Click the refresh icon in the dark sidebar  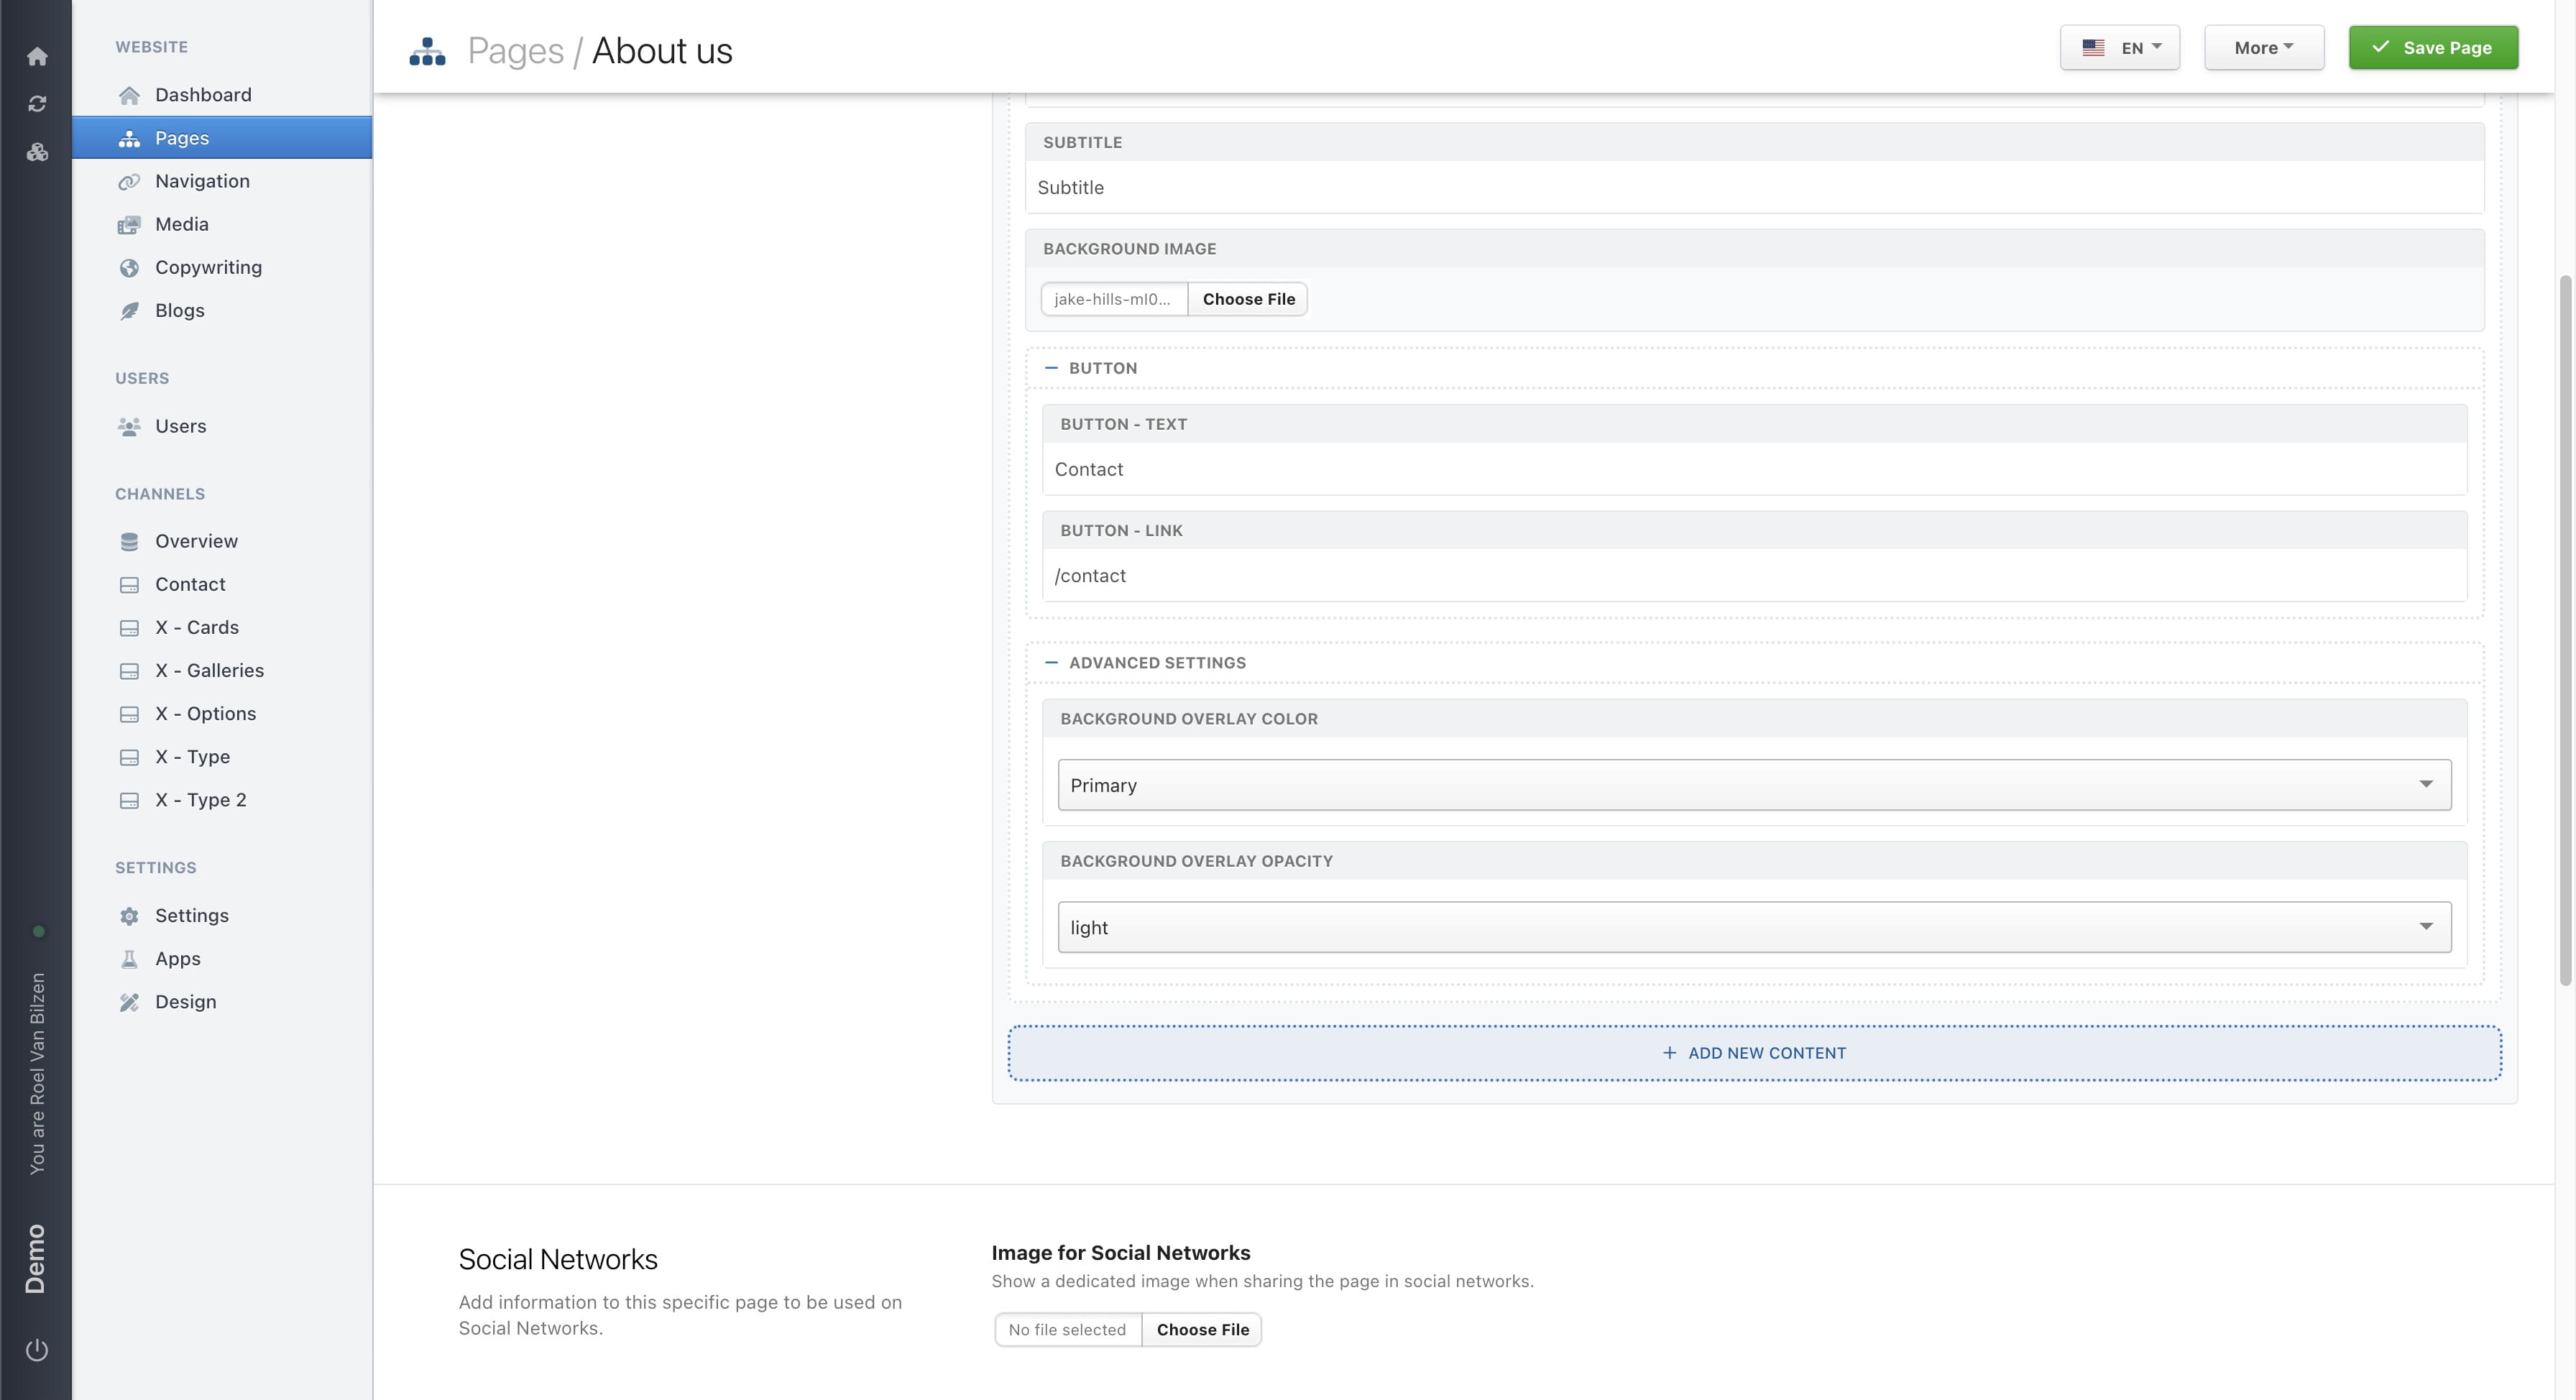[37, 103]
